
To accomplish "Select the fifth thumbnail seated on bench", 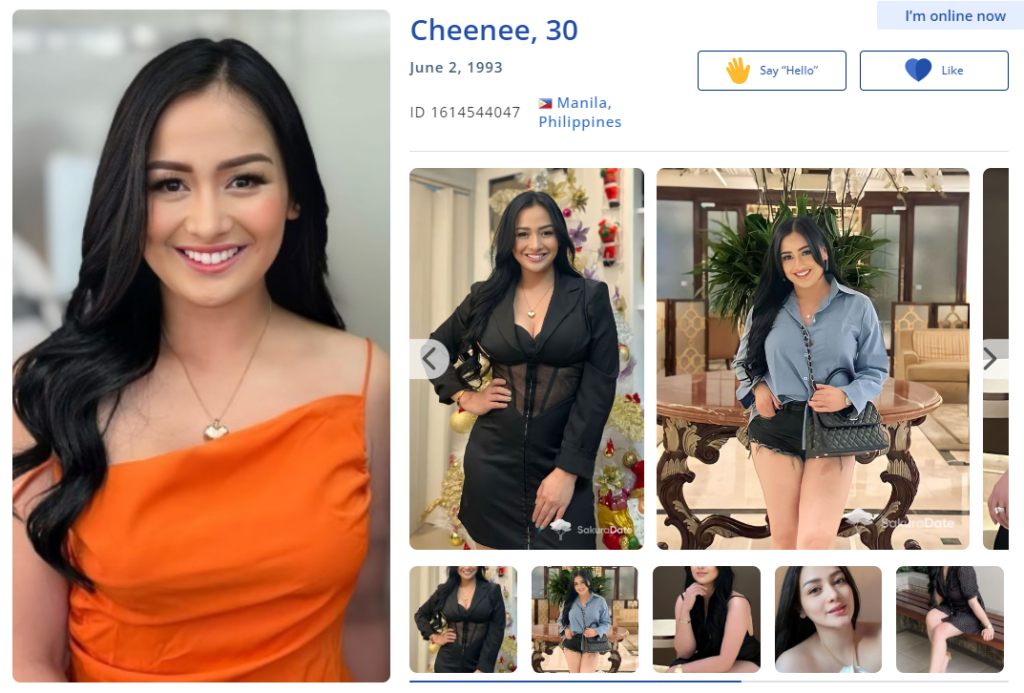I will pos(950,619).
